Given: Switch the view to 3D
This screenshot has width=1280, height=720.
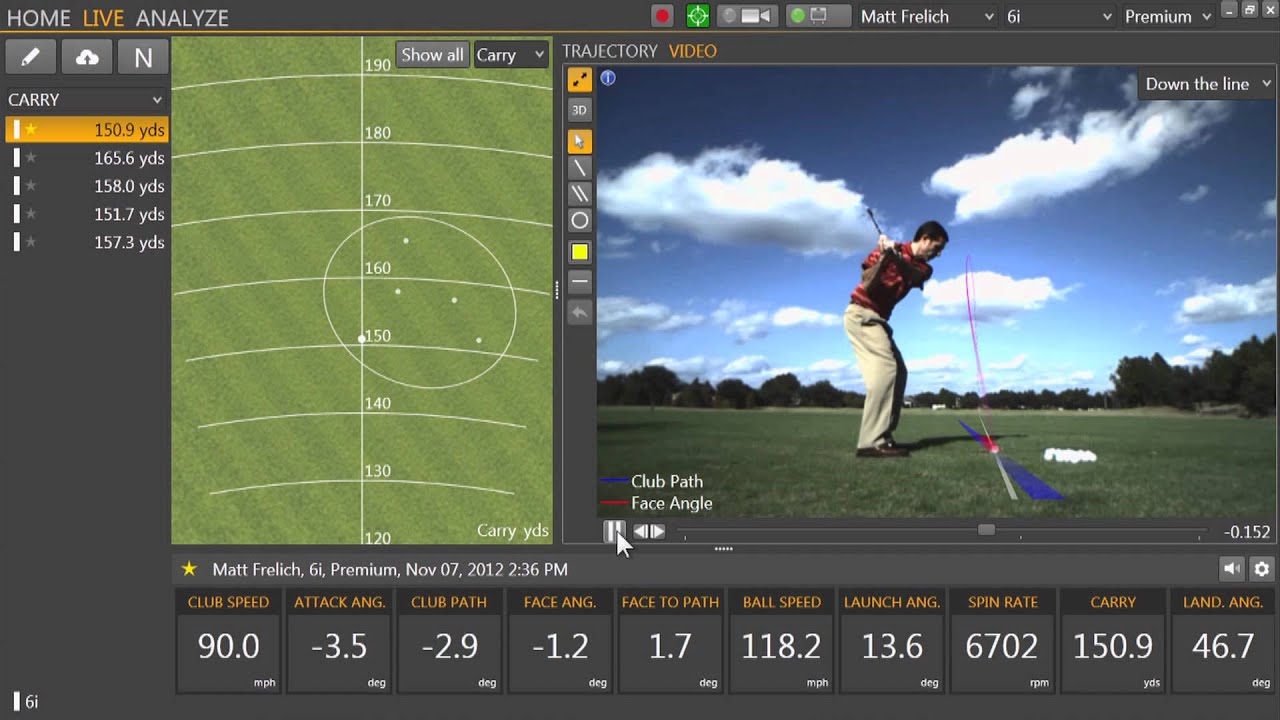Looking at the screenshot, I should click(x=579, y=110).
